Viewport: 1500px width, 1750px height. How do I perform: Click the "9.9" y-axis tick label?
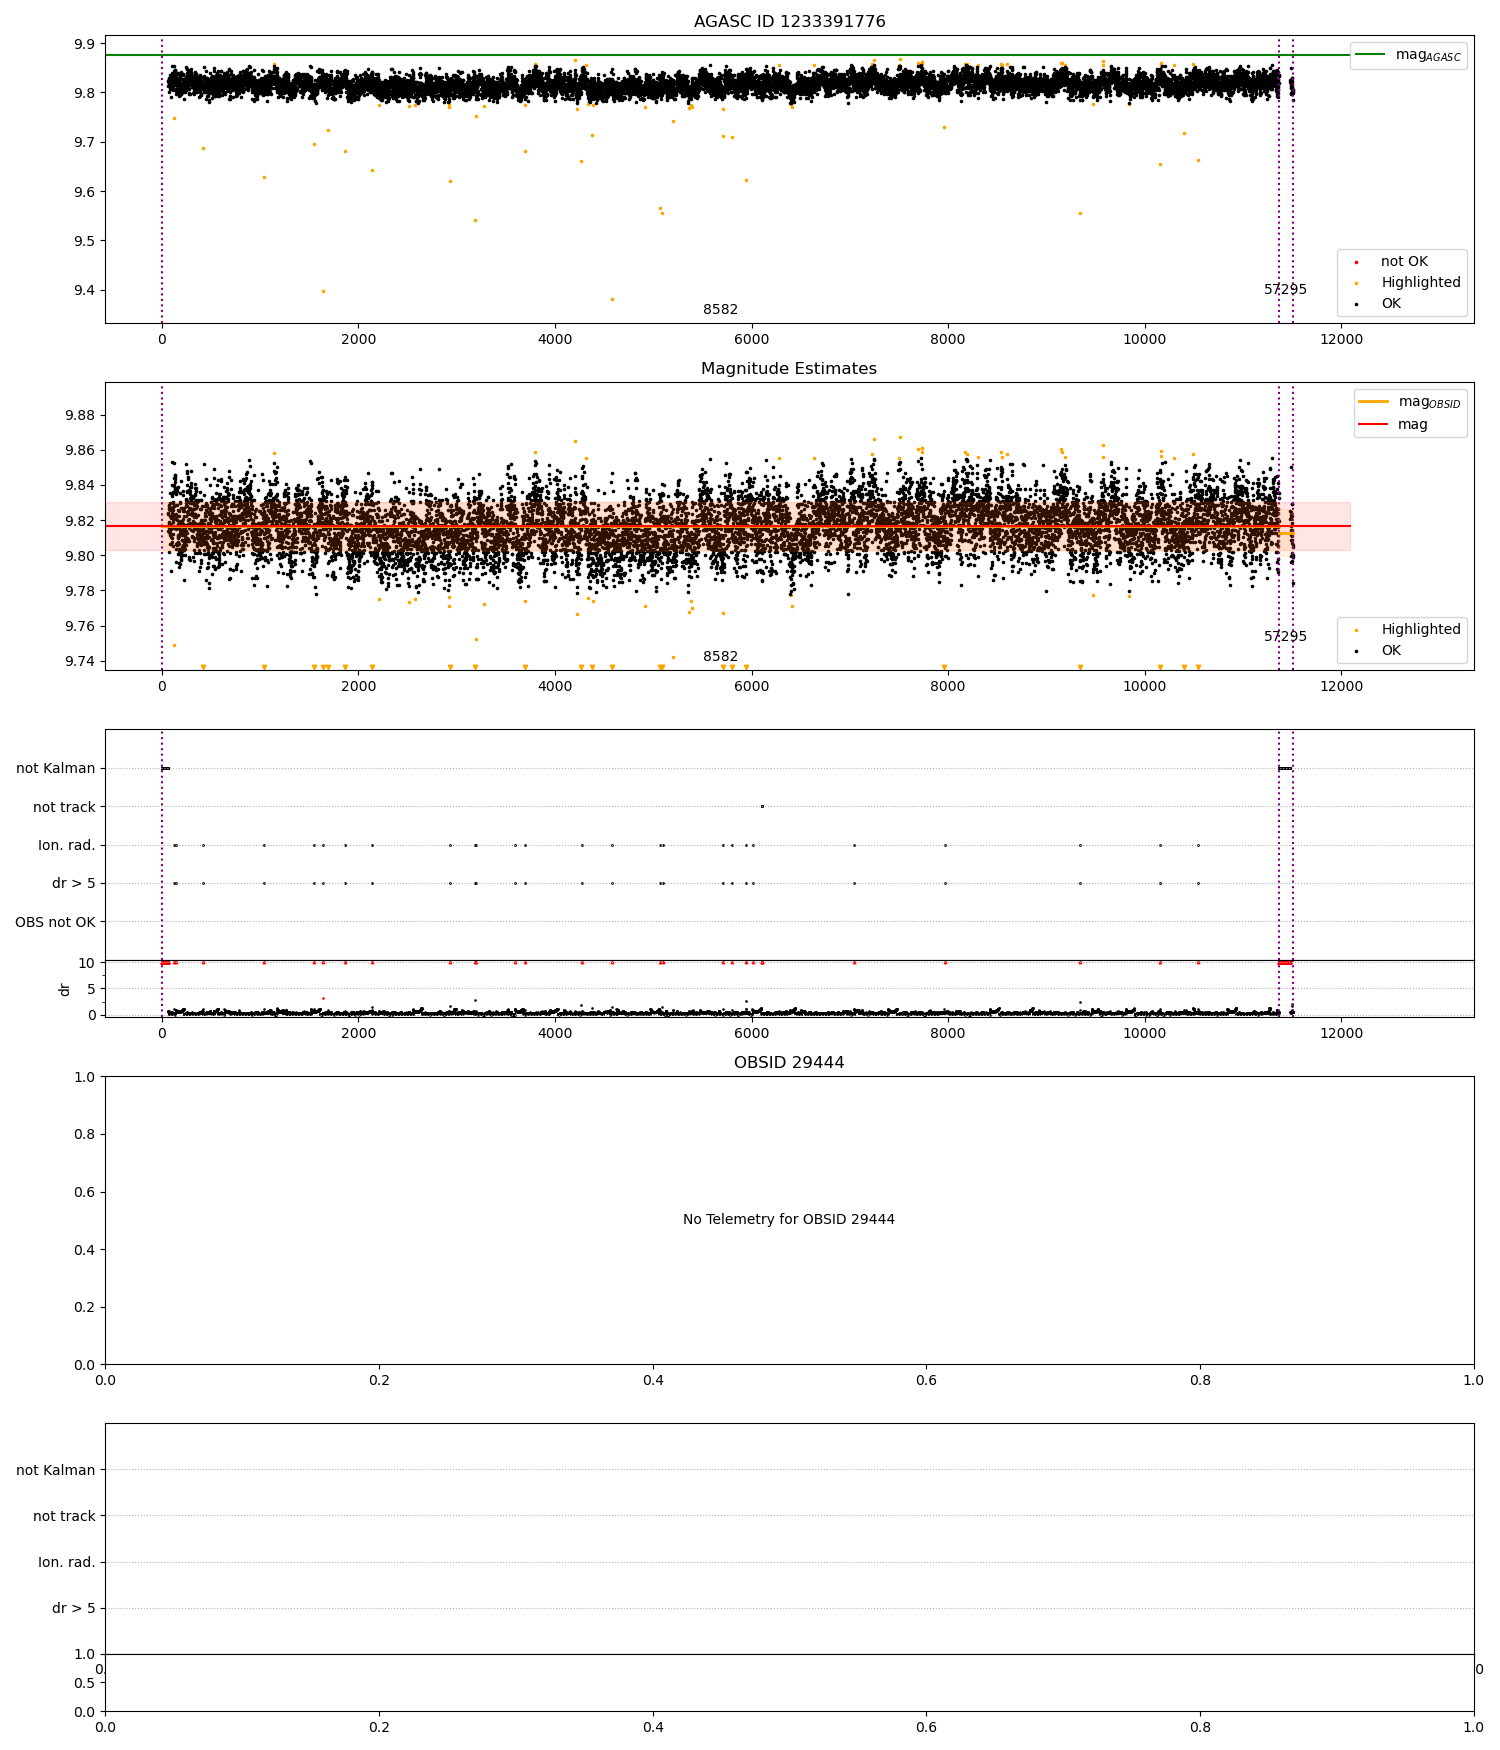[x=85, y=44]
